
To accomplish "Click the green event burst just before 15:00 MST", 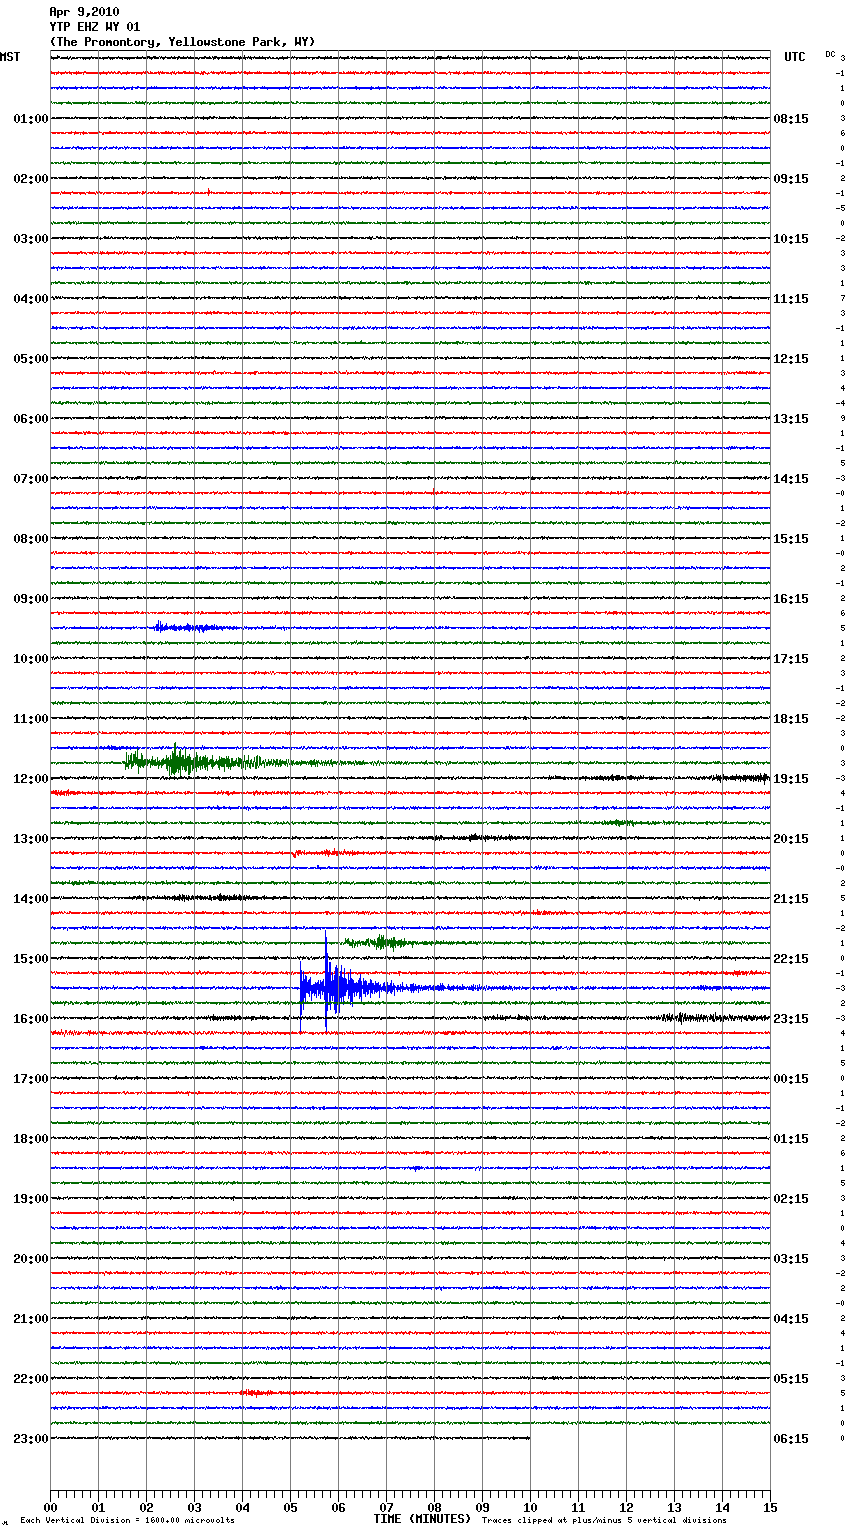I will [382, 942].
